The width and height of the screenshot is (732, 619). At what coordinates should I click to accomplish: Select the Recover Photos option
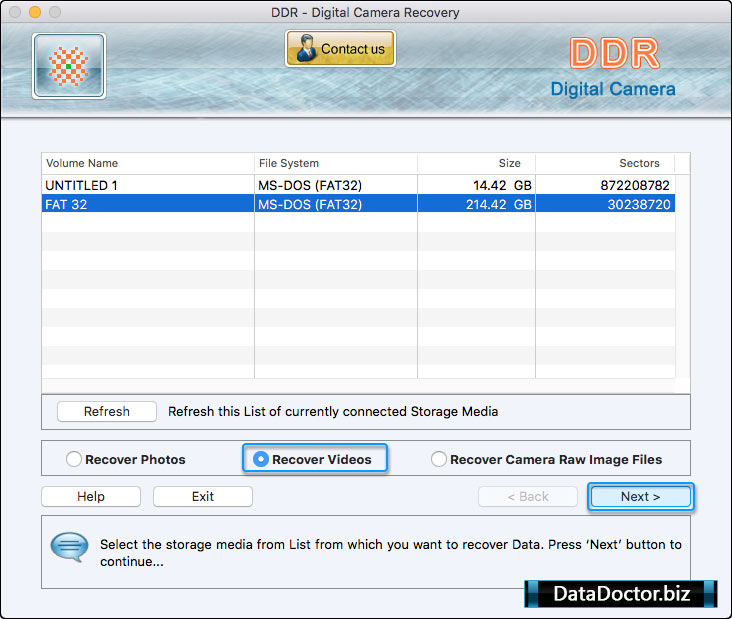126,459
